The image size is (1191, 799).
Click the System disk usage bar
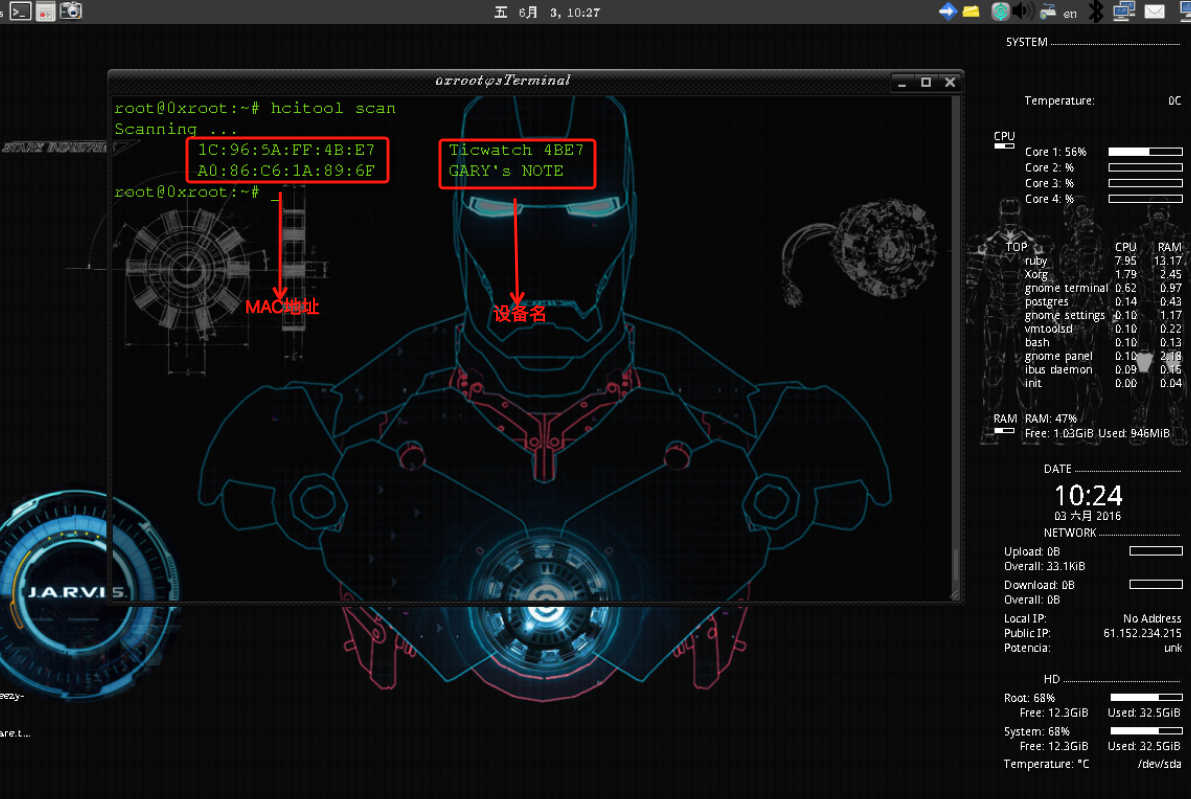tap(1146, 731)
